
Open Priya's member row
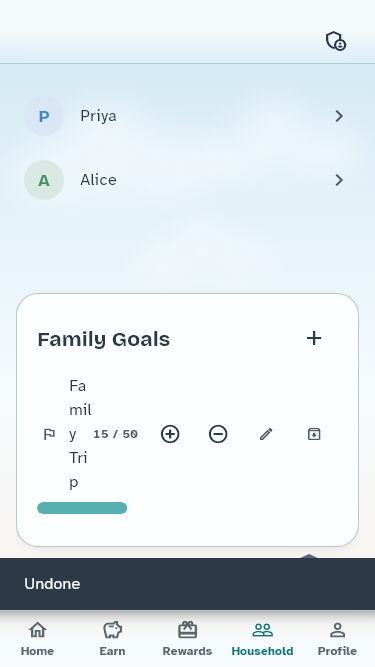[188, 116]
